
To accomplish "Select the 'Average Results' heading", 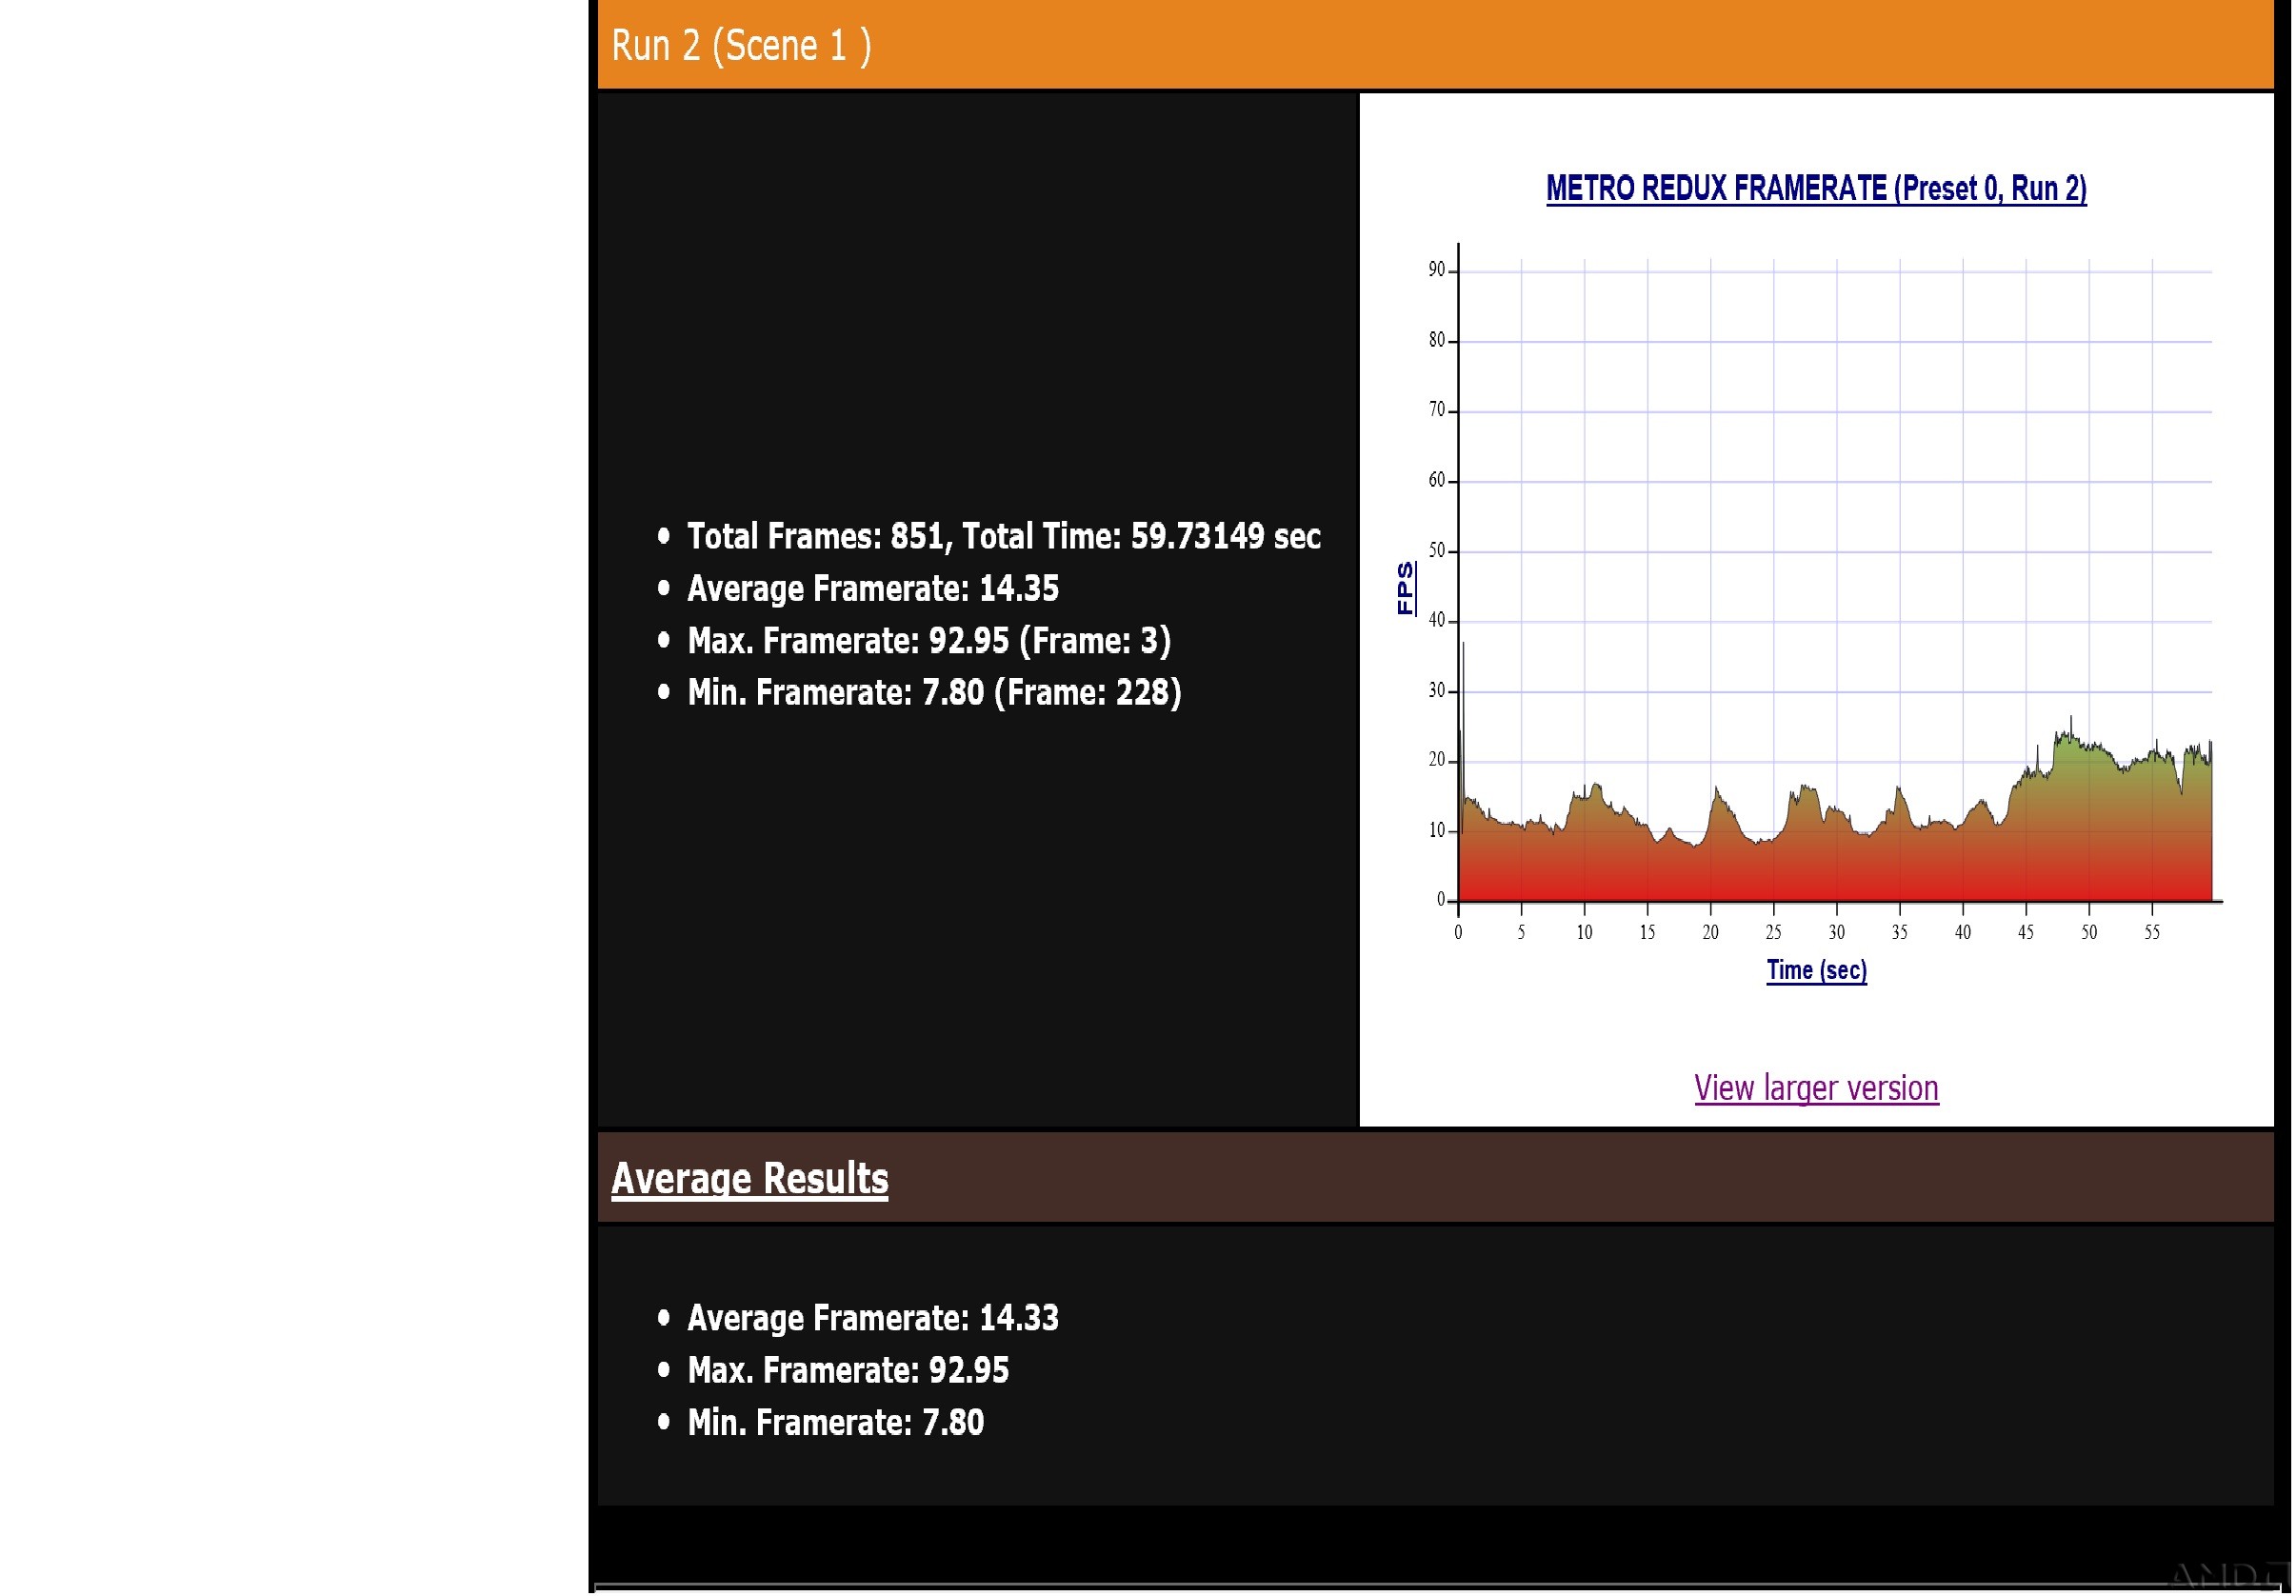I will click(x=750, y=1180).
